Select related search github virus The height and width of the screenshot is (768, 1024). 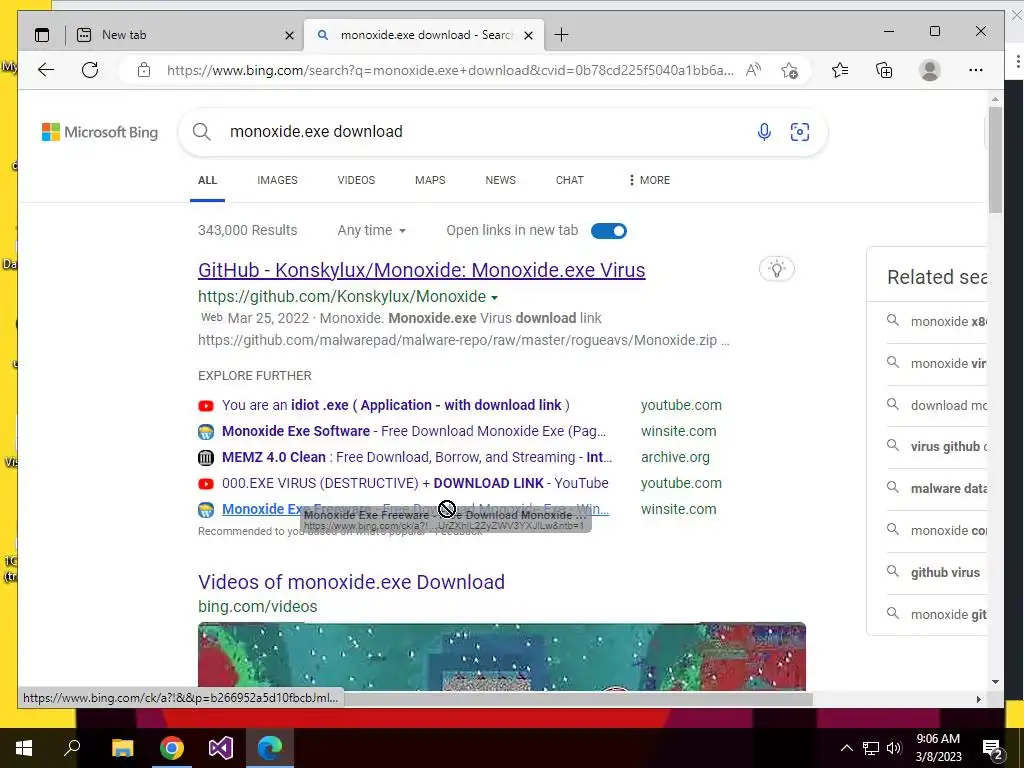pos(945,572)
